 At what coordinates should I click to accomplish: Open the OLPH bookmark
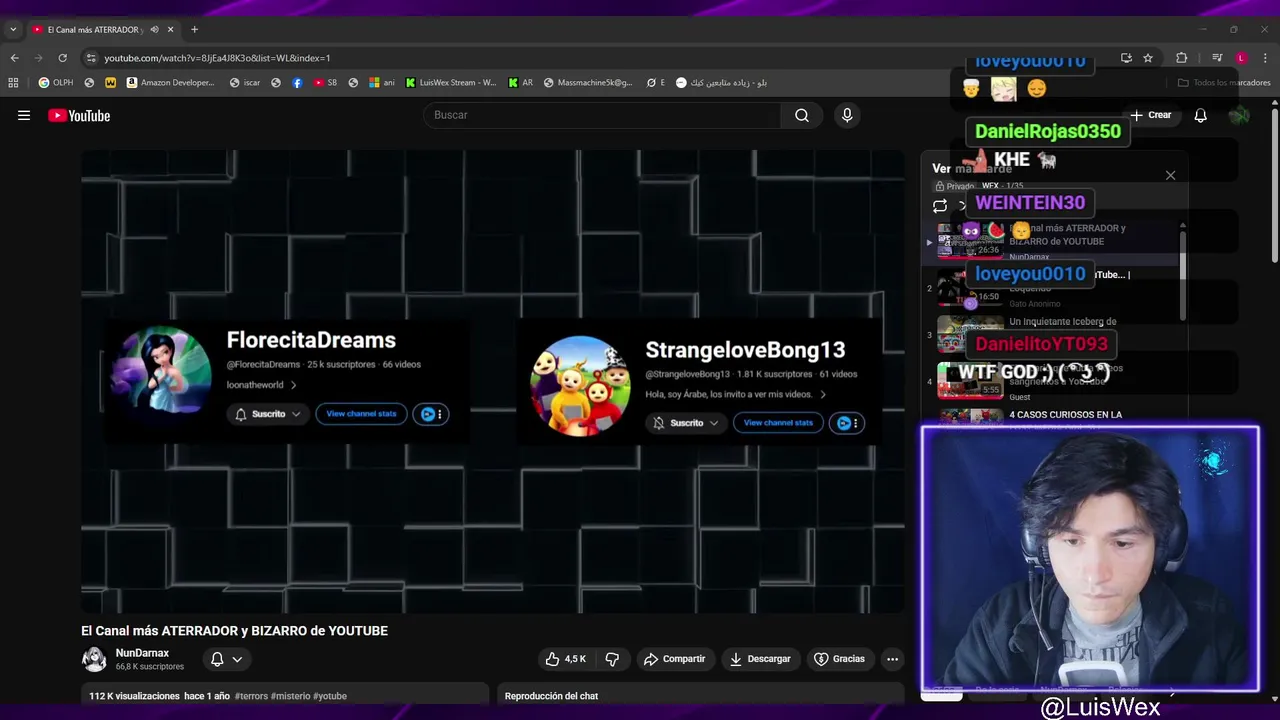[56, 83]
